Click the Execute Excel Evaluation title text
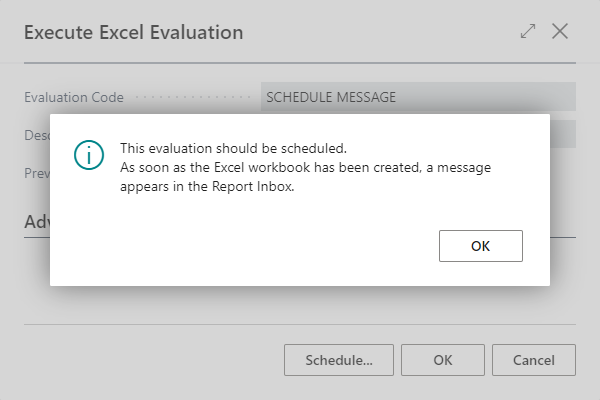600x400 pixels. (133, 32)
